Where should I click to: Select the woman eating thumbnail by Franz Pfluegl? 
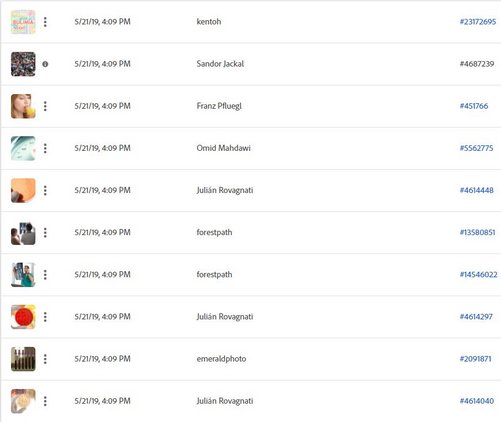click(x=23, y=106)
